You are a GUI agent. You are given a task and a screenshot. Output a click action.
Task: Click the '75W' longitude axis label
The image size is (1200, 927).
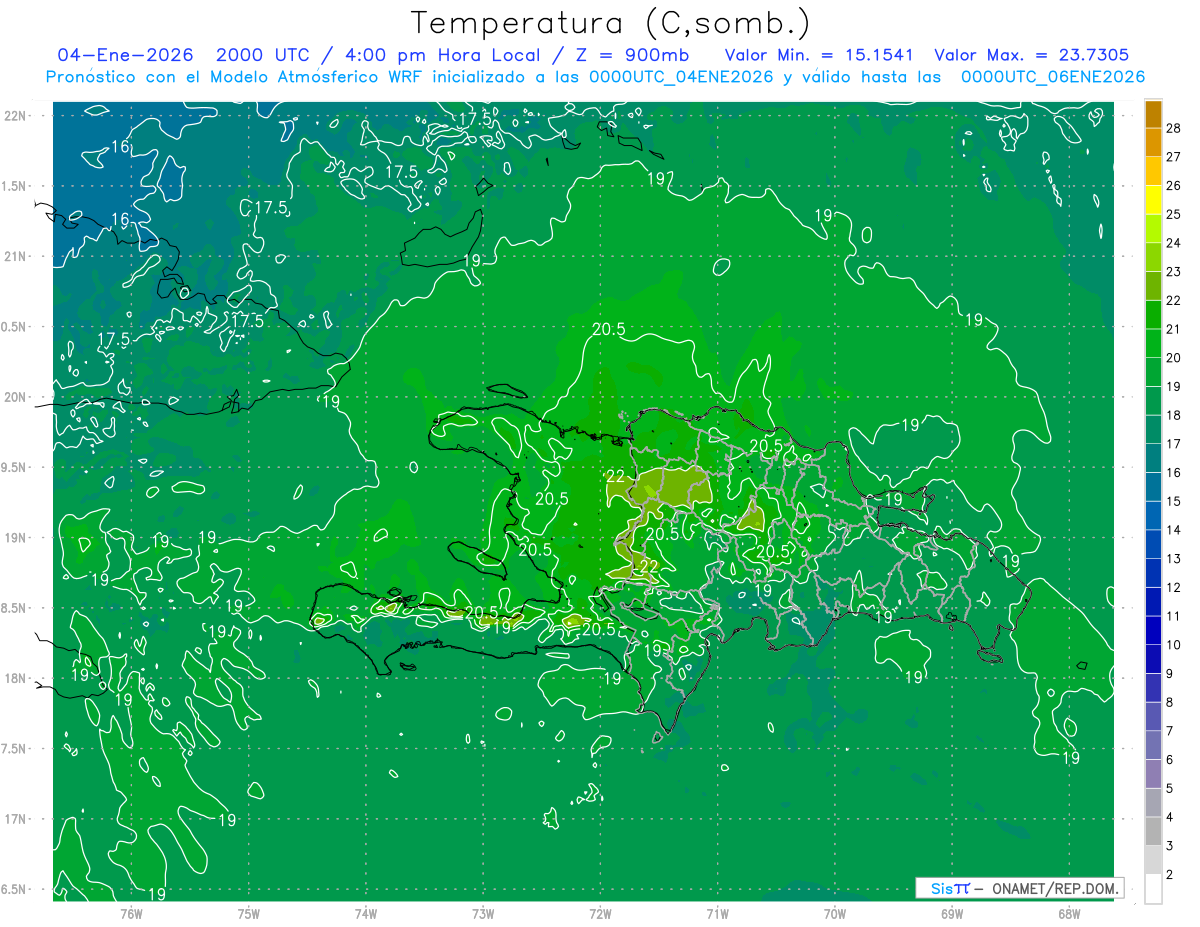248,913
